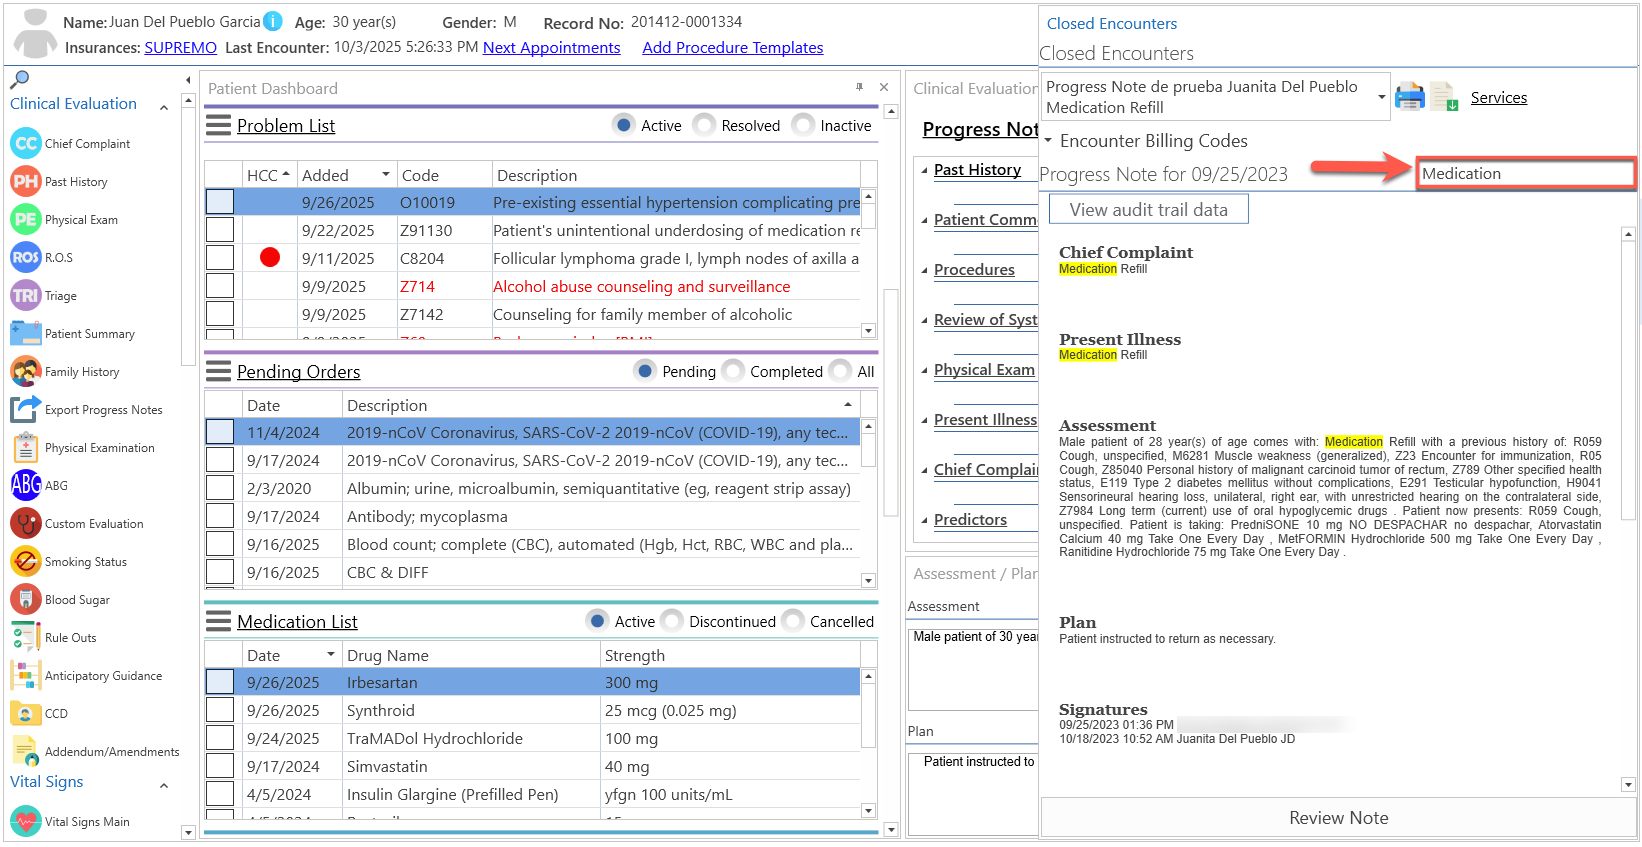This screenshot has width=1642, height=847.
Task: Click the Medication search field
Action: coord(1526,174)
